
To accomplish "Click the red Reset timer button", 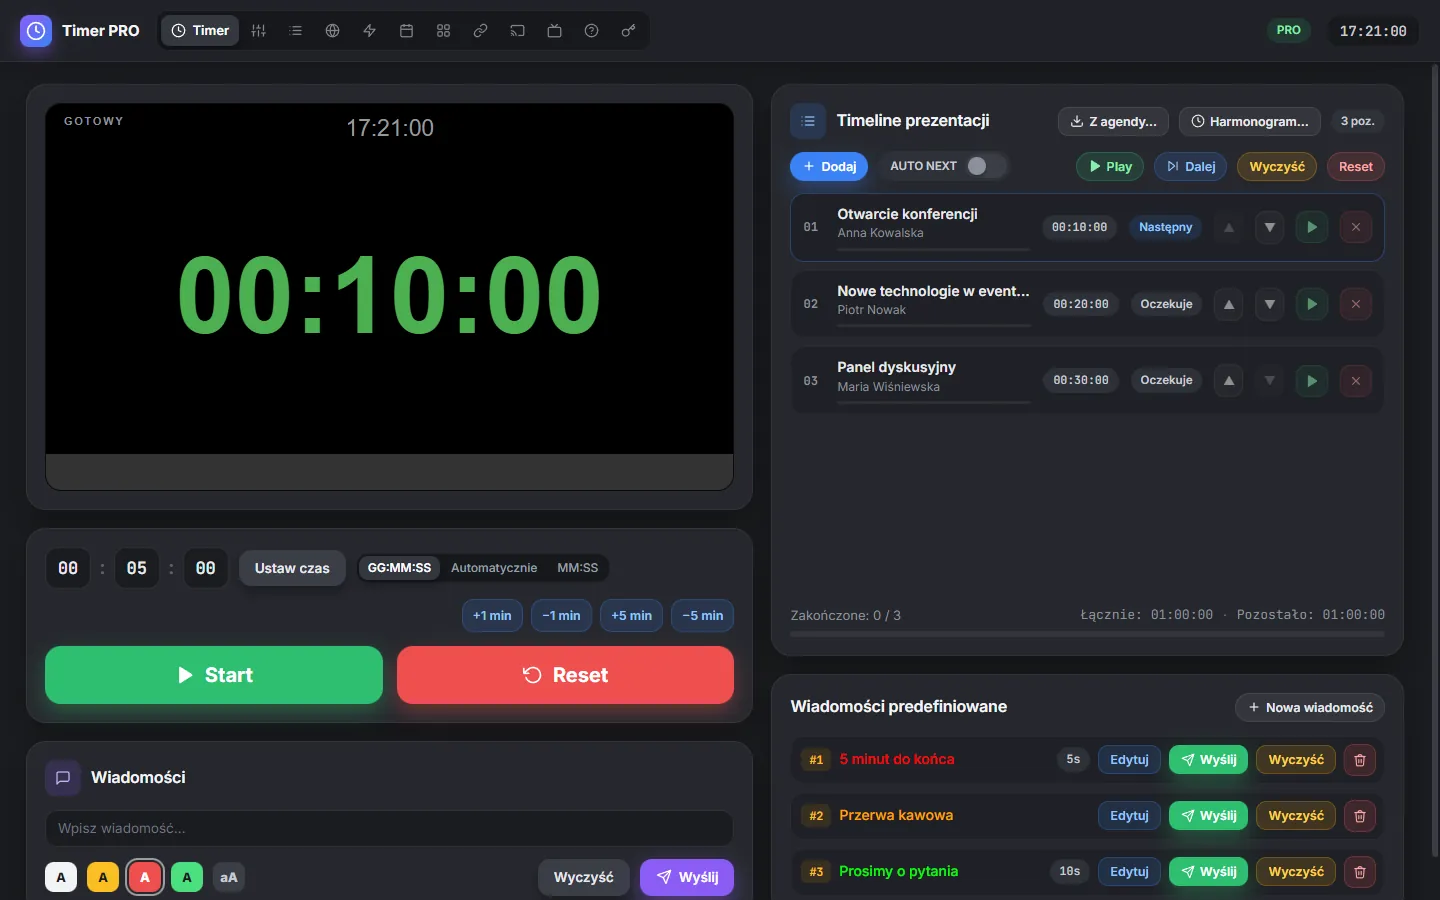I will tap(565, 675).
